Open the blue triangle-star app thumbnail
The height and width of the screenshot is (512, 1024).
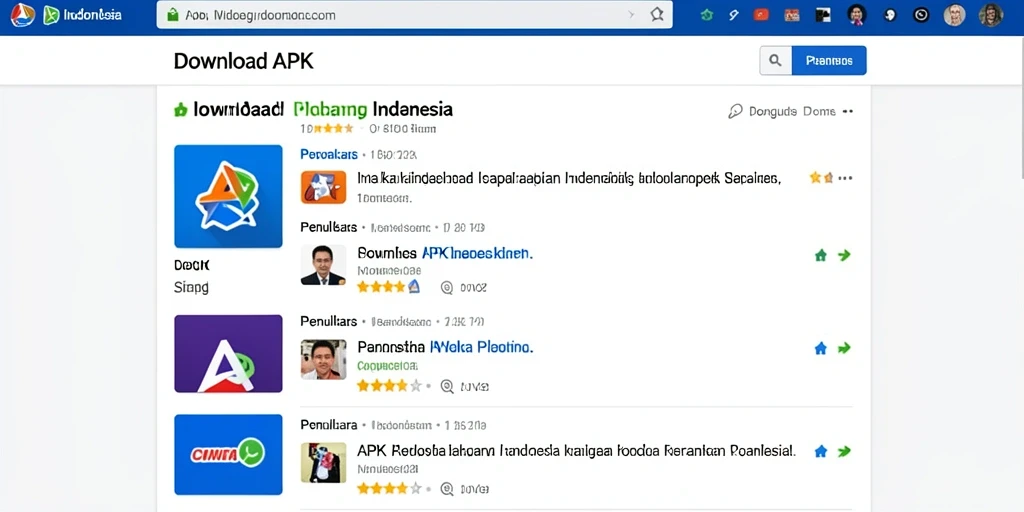228,197
